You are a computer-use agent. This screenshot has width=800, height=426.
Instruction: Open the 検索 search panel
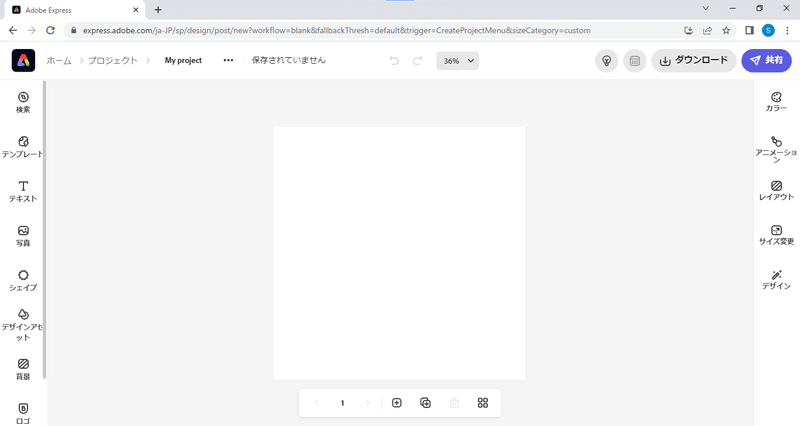23,102
